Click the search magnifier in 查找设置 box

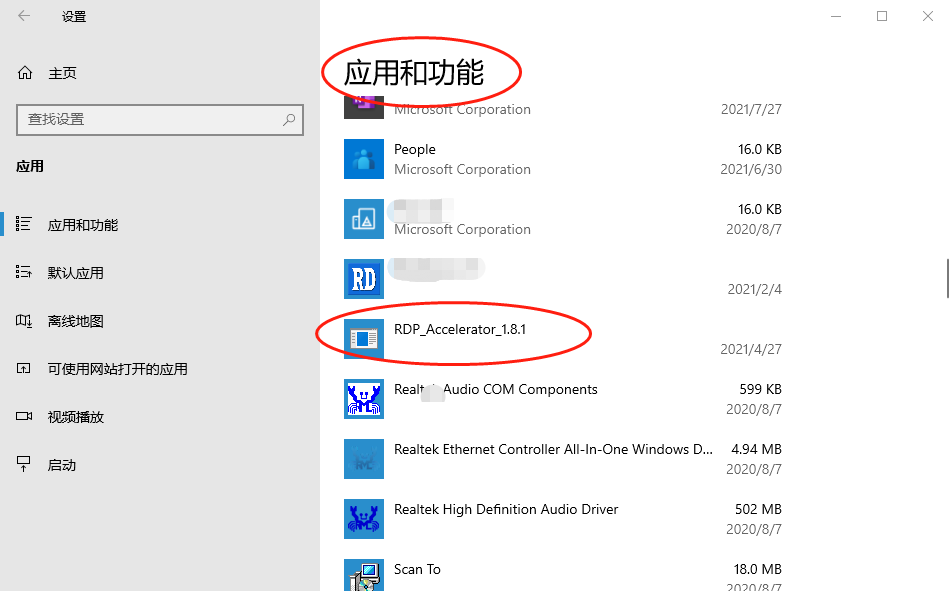coord(289,120)
